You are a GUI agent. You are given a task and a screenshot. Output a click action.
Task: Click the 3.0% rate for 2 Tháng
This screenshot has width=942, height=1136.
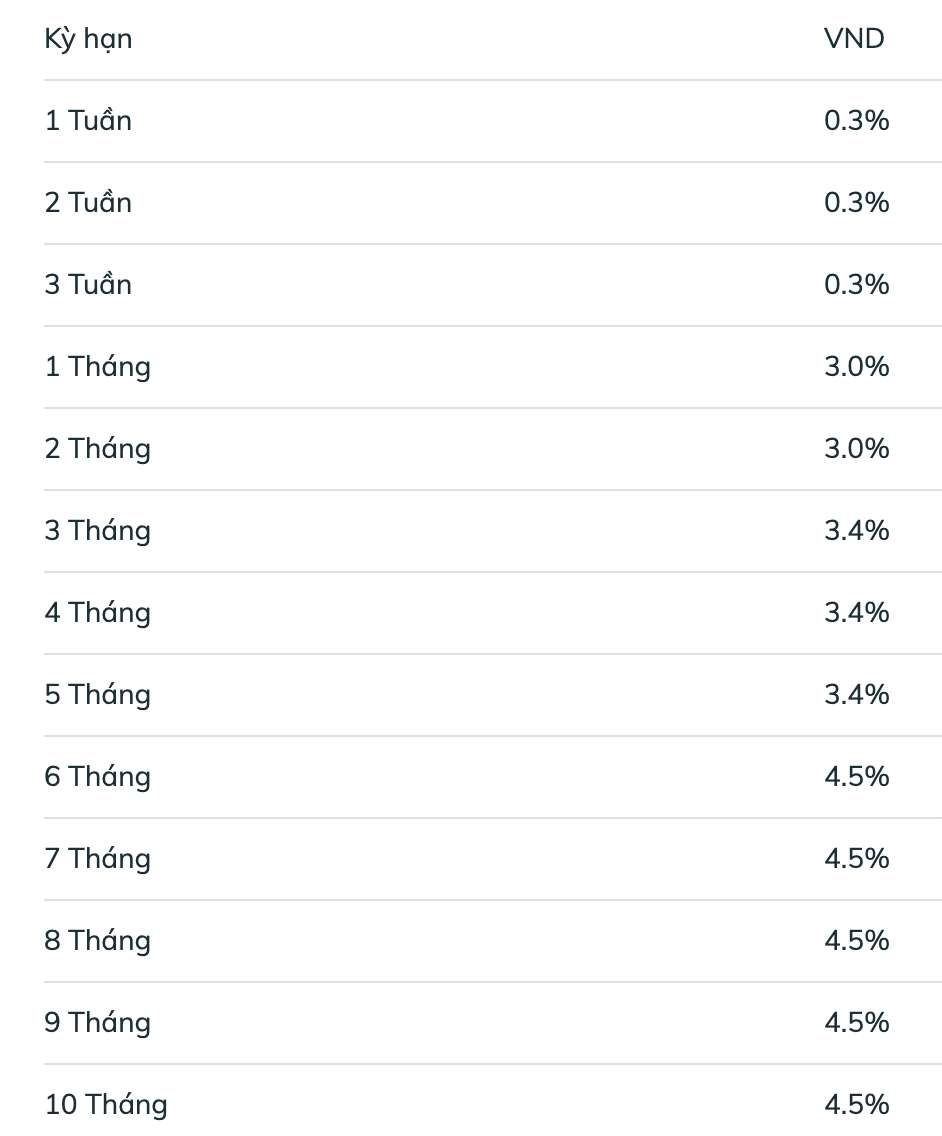(856, 449)
